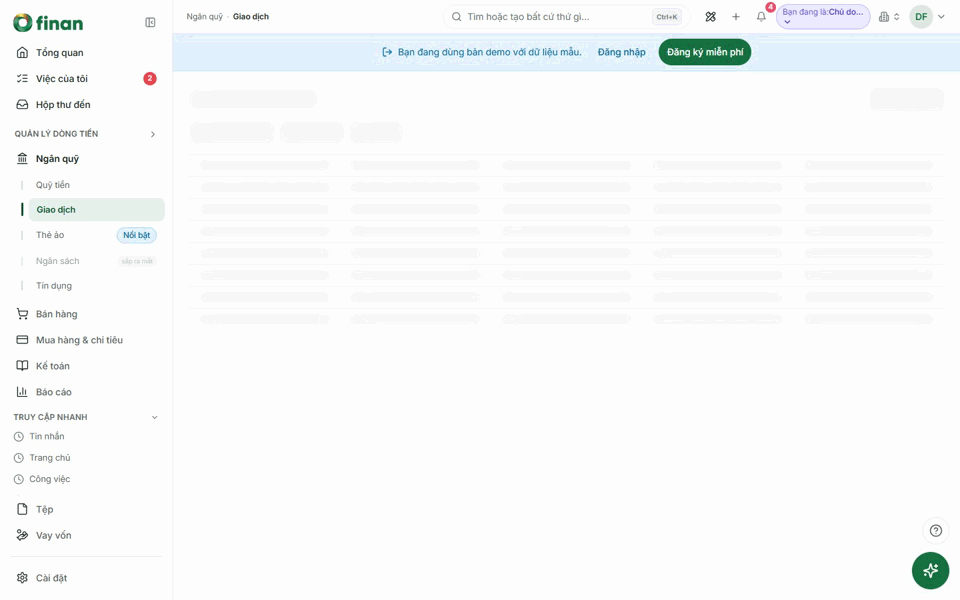This screenshot has height=600, width=960.
Task: Click the Cài đặt gear icon
Action: pos(22,578)
